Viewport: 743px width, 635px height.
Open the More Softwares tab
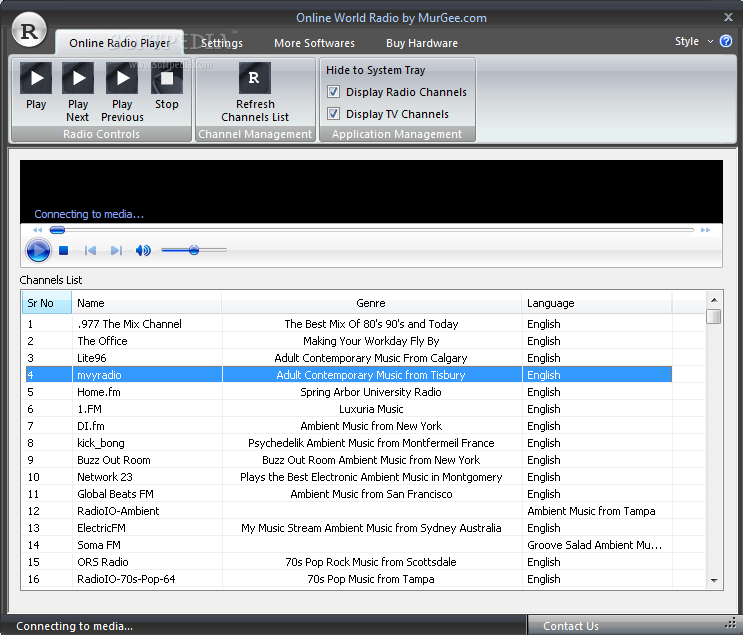click(x=314, y=43)
